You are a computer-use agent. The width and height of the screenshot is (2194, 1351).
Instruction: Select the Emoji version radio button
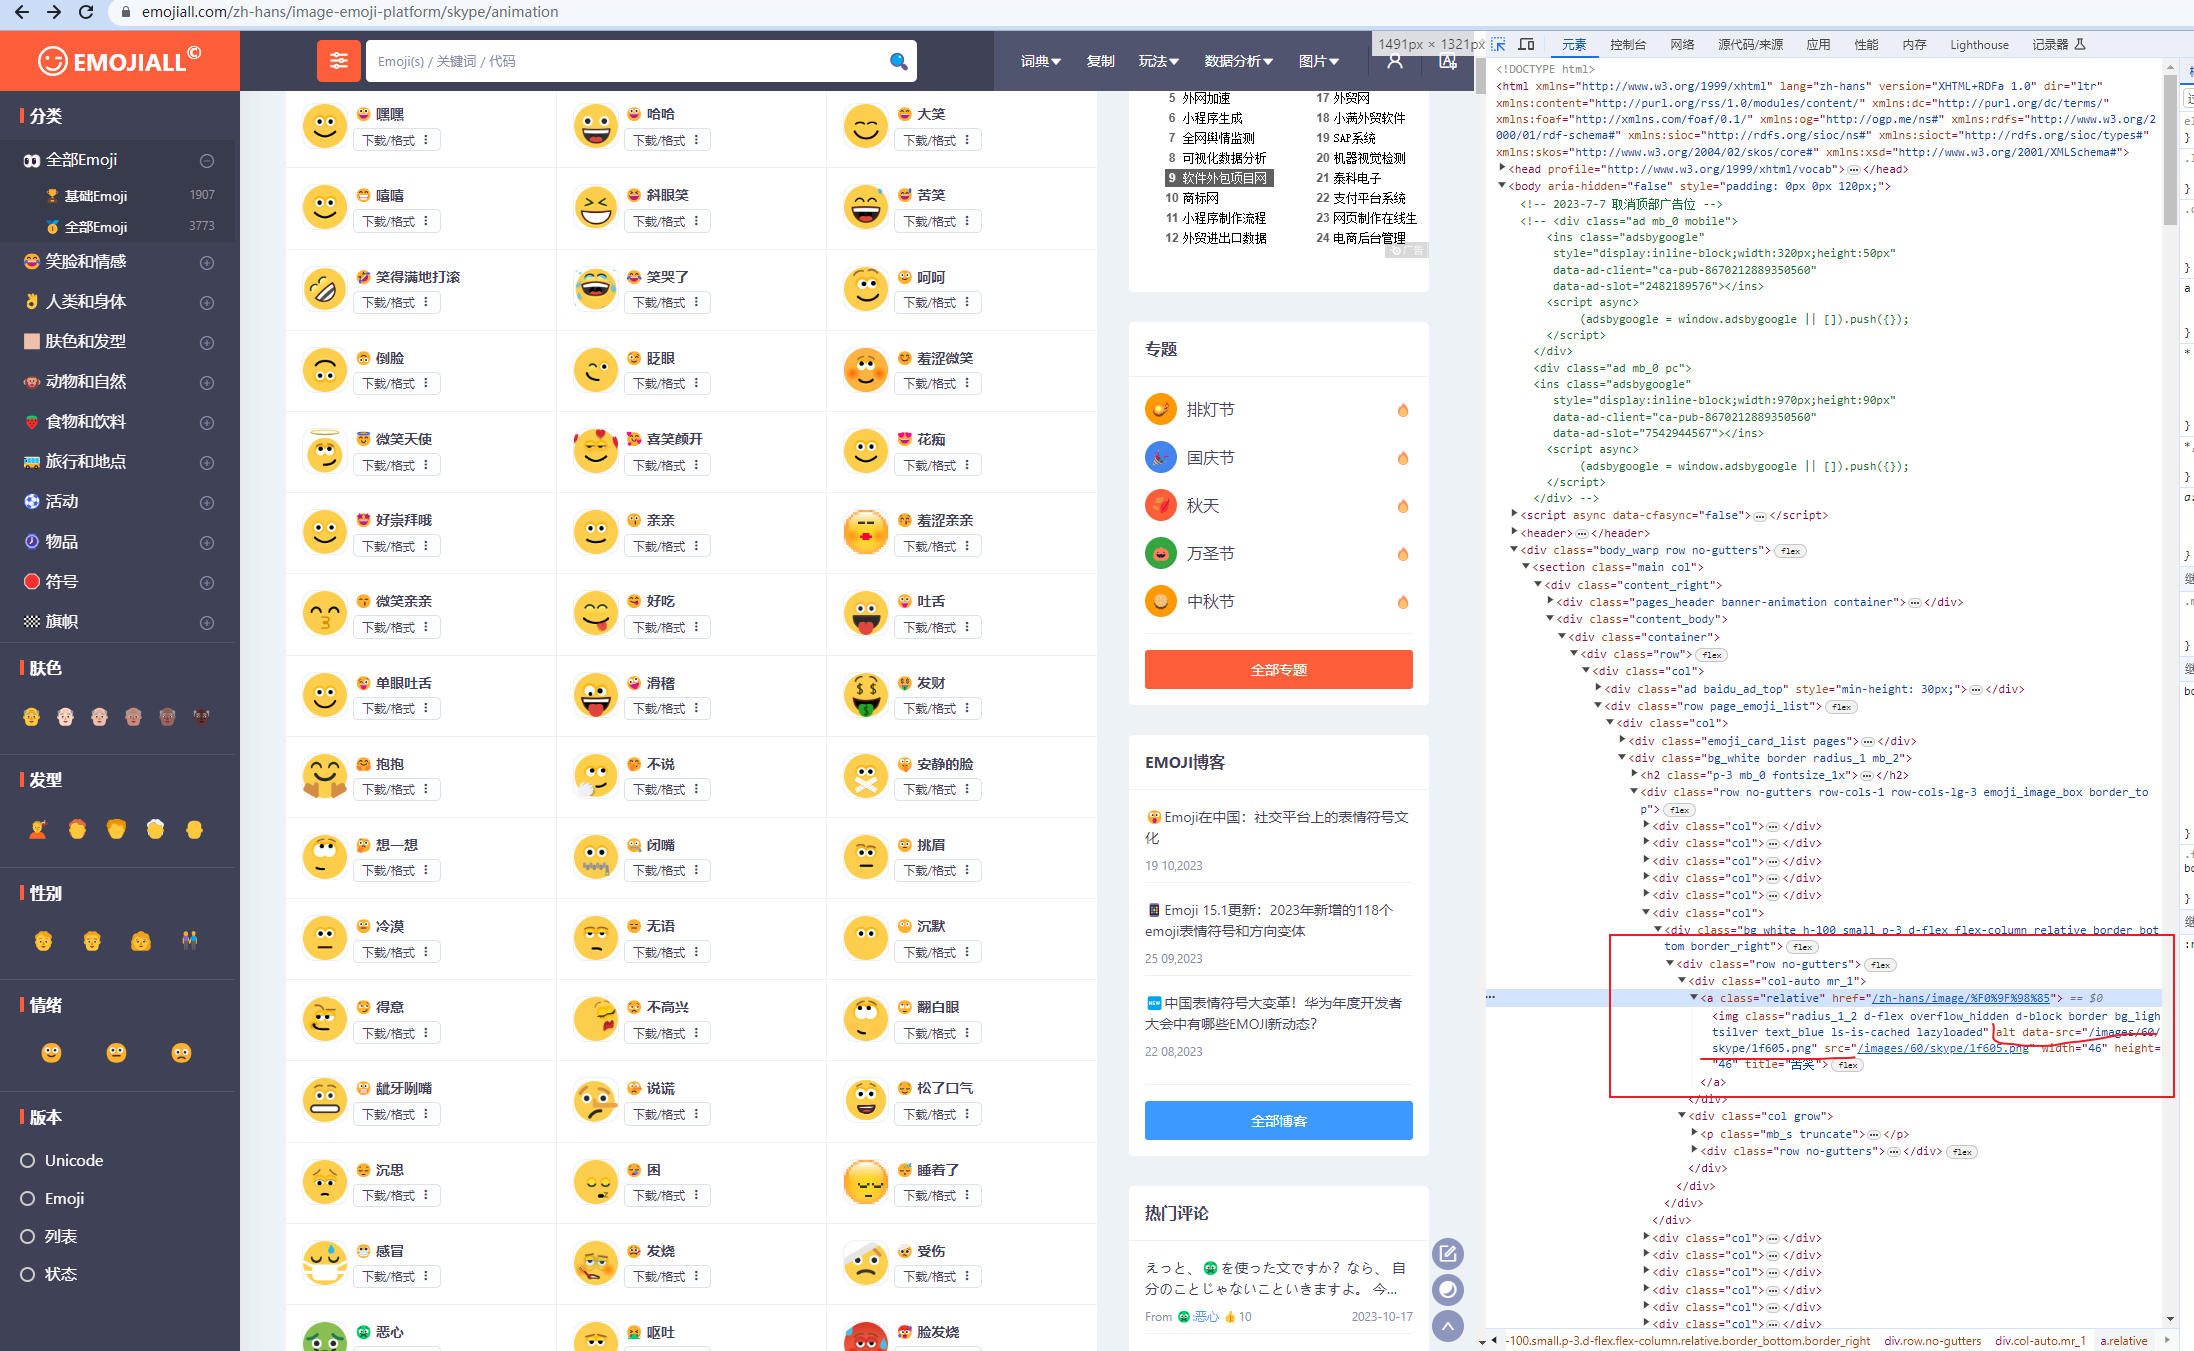point(28,1198)
